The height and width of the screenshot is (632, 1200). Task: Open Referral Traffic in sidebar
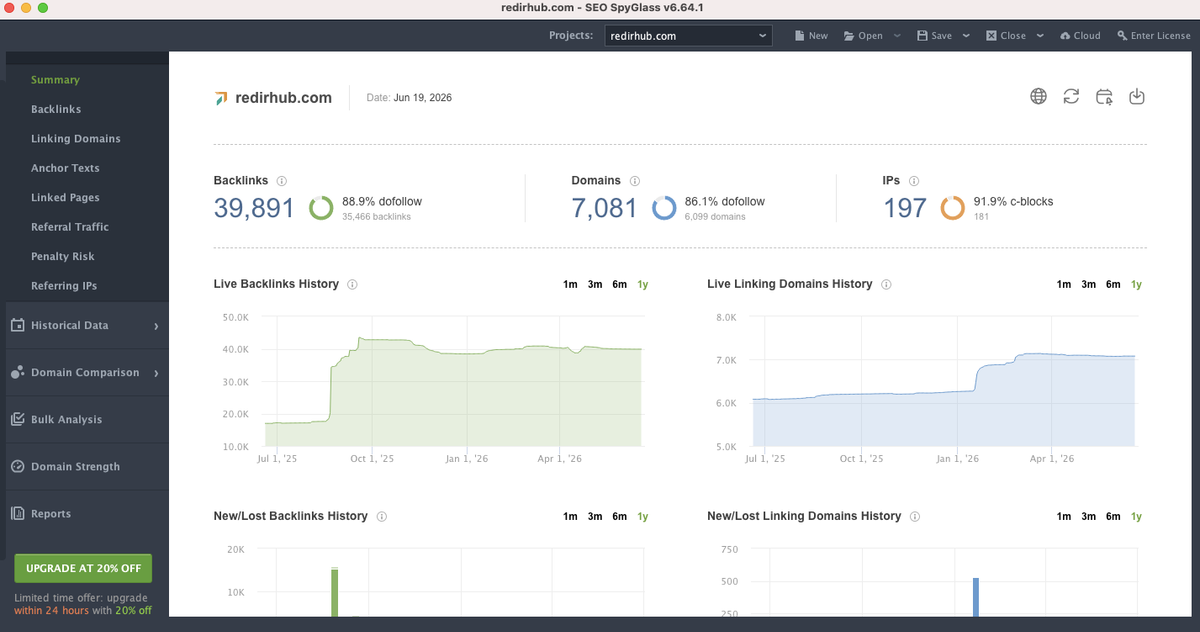click(x=70, y=227)
